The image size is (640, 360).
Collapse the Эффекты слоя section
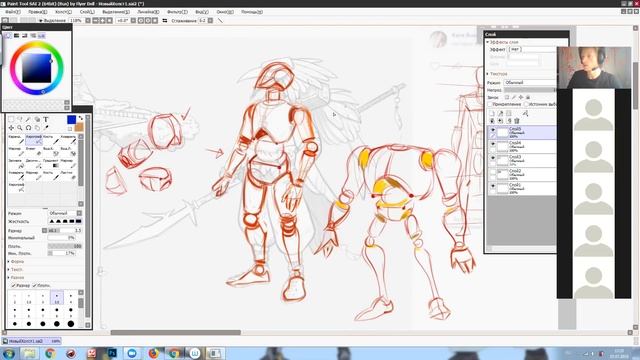click(x=487, y=42)
